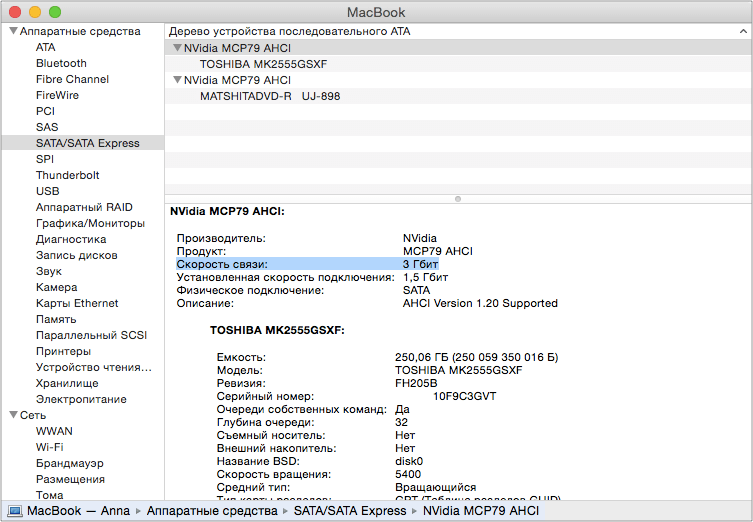Open Принтеры in the sidebar
This screenshot has width=753, height=522.
pyautogui.click(x=63, y=351)
